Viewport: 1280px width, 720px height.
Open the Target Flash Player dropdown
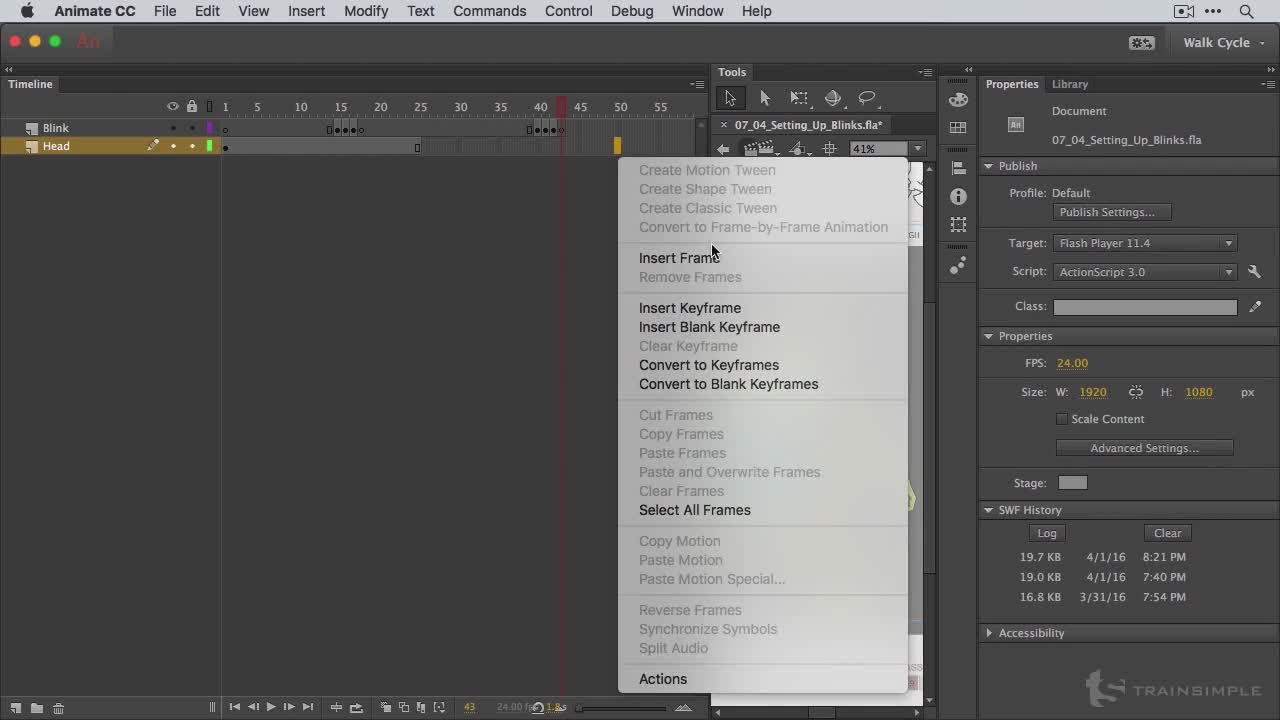tap(1146, 243)
